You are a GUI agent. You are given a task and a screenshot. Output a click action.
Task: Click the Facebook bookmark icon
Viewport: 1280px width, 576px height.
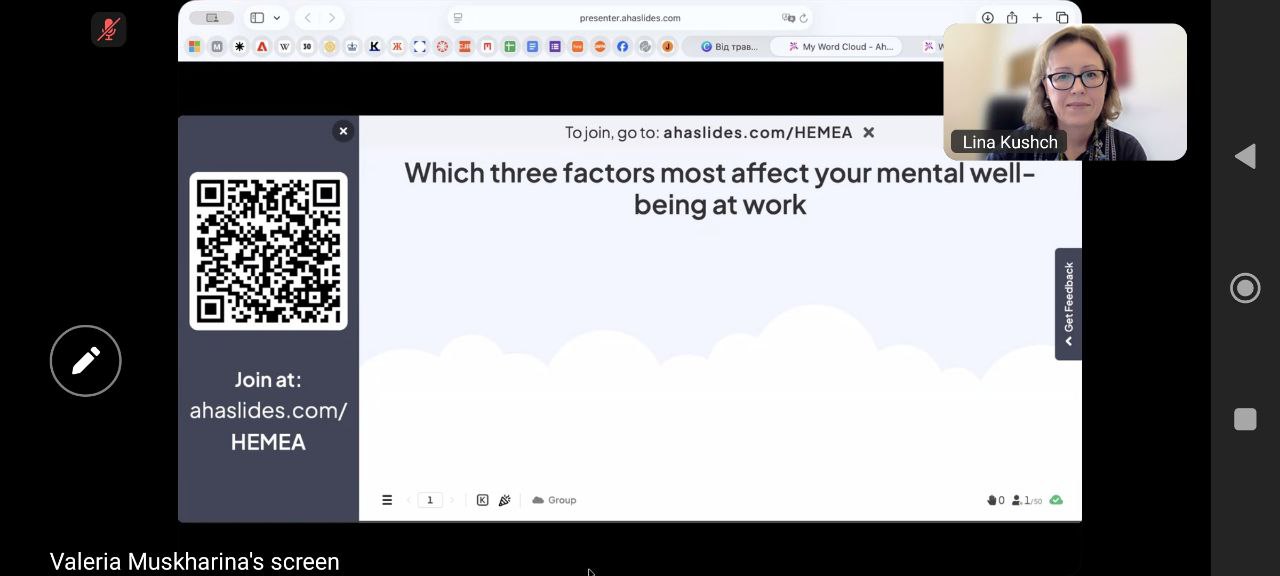pyautogui.click(x=622, y=46)
